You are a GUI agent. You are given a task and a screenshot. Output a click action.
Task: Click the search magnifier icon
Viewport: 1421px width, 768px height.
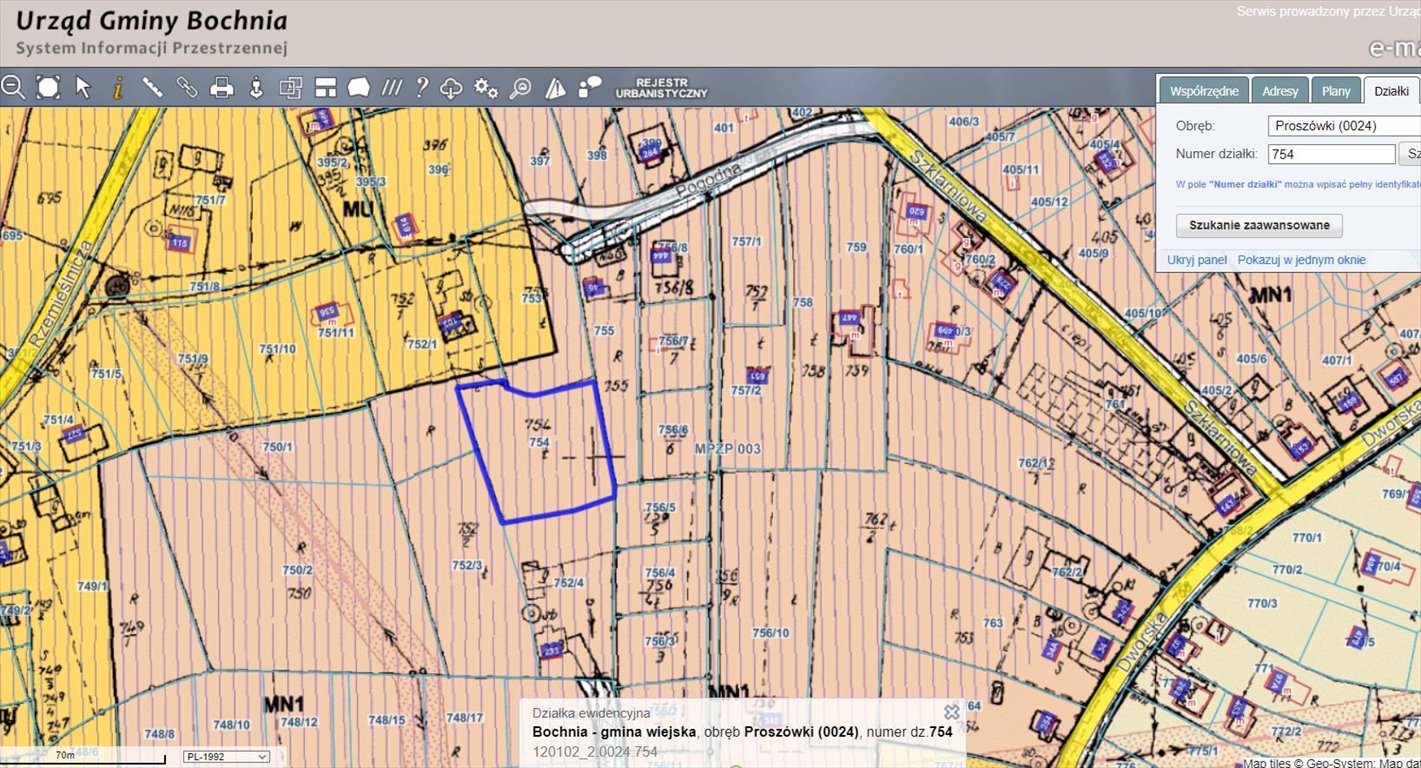520,88
